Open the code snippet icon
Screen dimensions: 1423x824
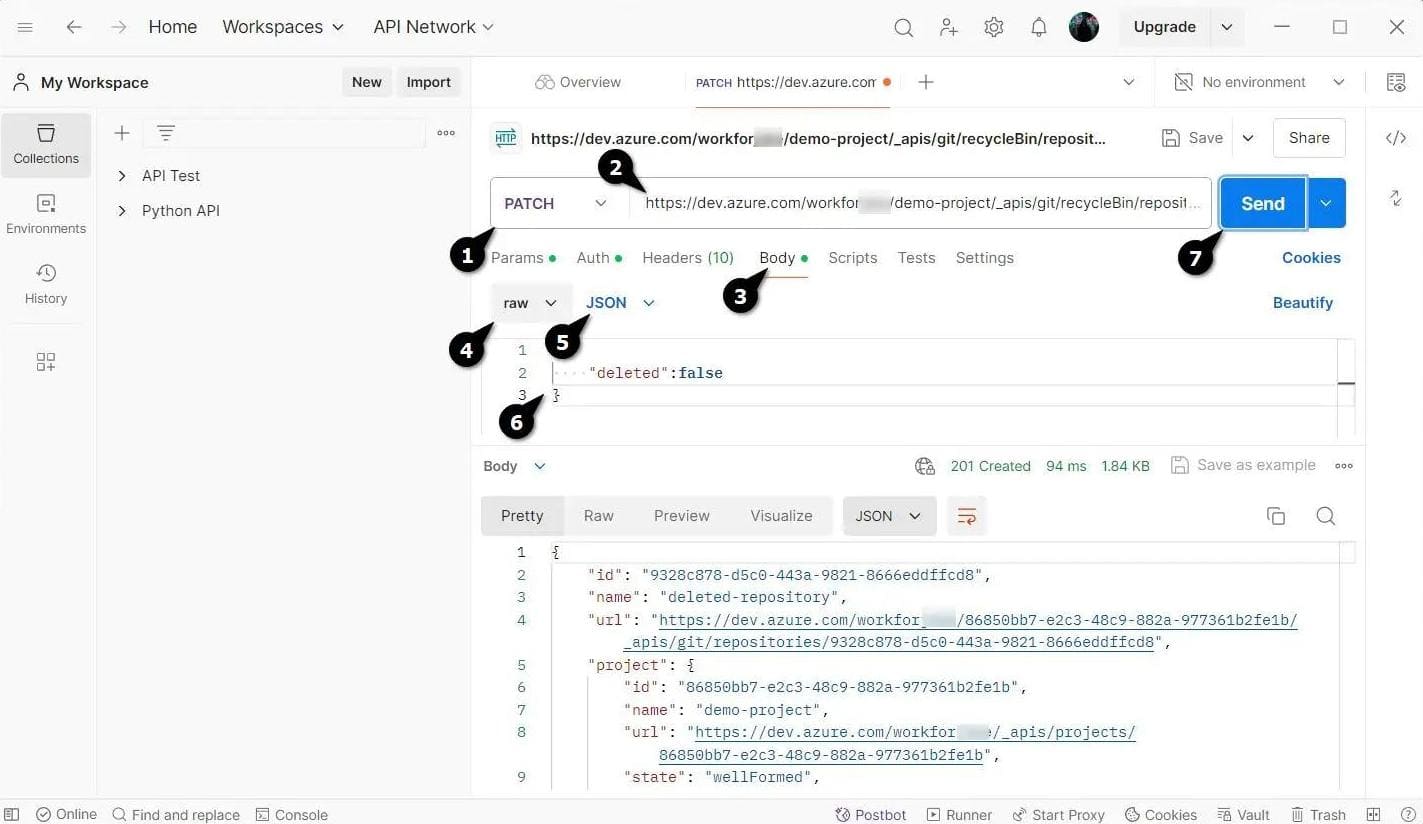point(1396,138)
